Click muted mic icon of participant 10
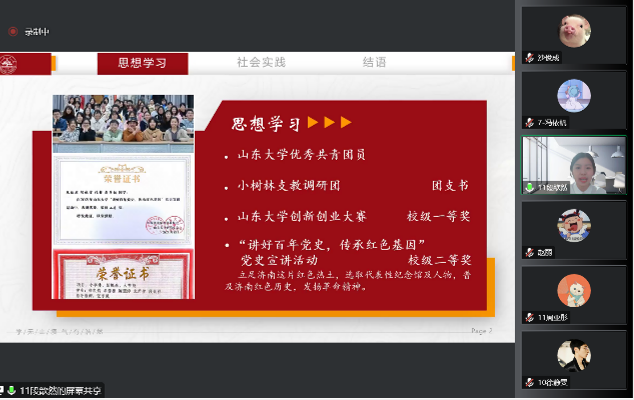634x400 pixels. (530, 382)
